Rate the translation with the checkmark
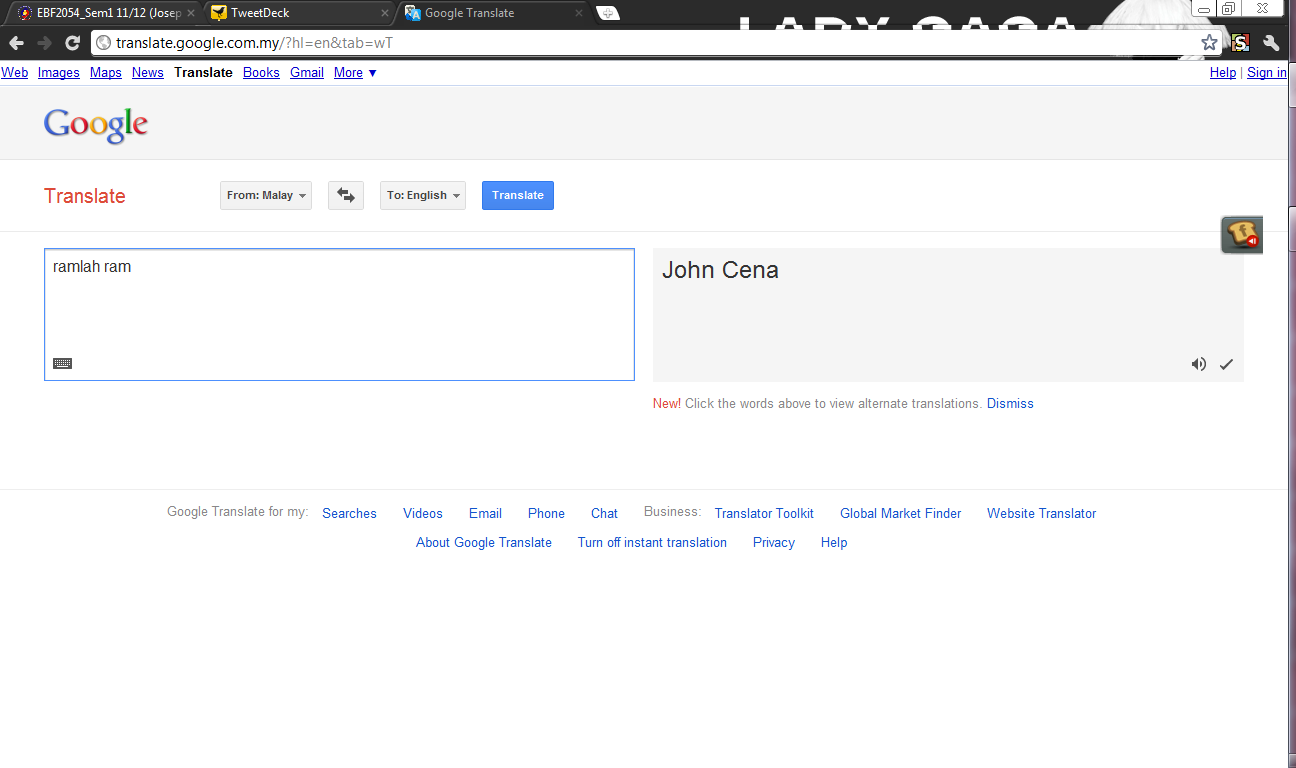Screen dimensions: 1296x768 click(1226, 364)
